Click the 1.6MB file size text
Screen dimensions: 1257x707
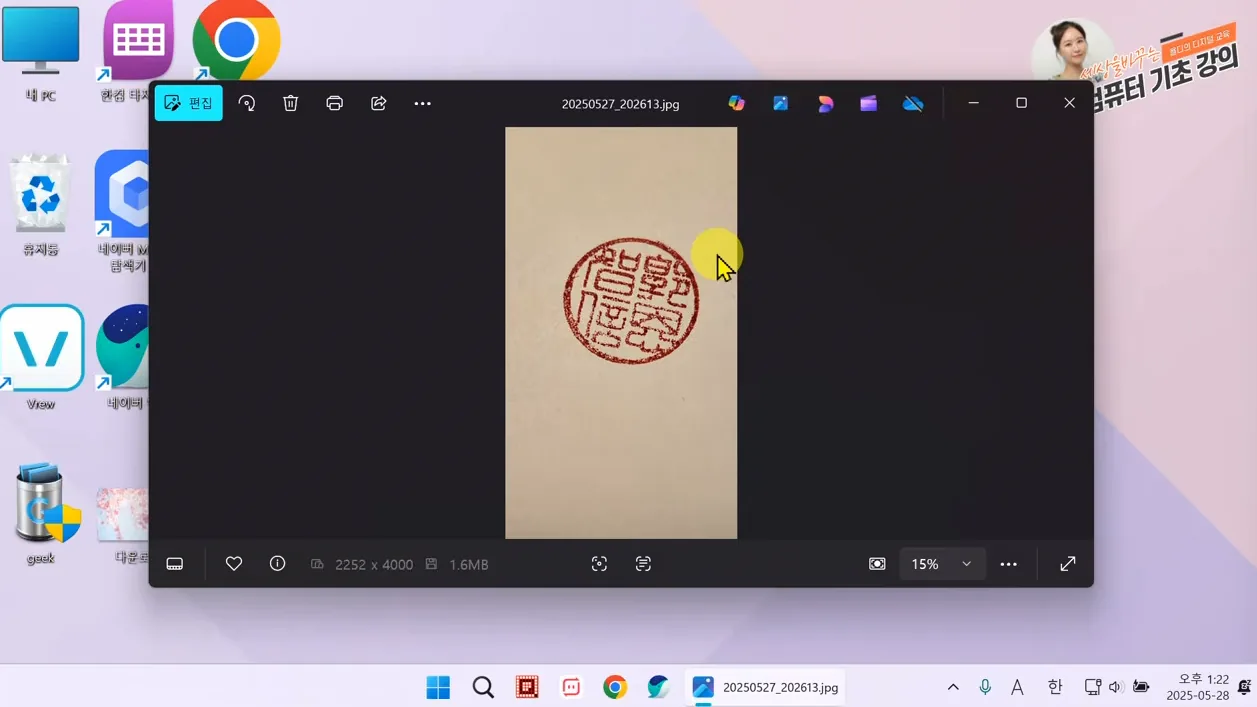coord(469,564)
